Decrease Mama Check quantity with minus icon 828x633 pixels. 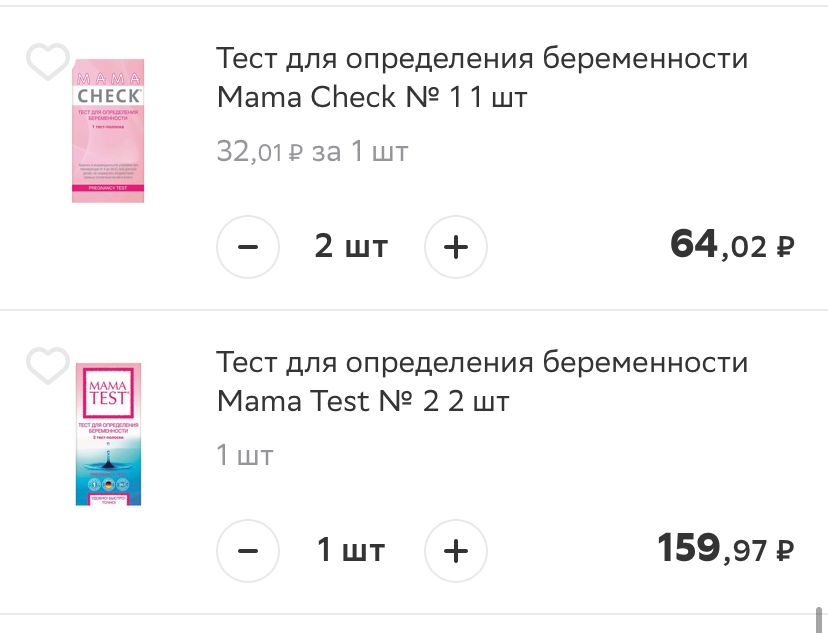[x=247, y=247]
